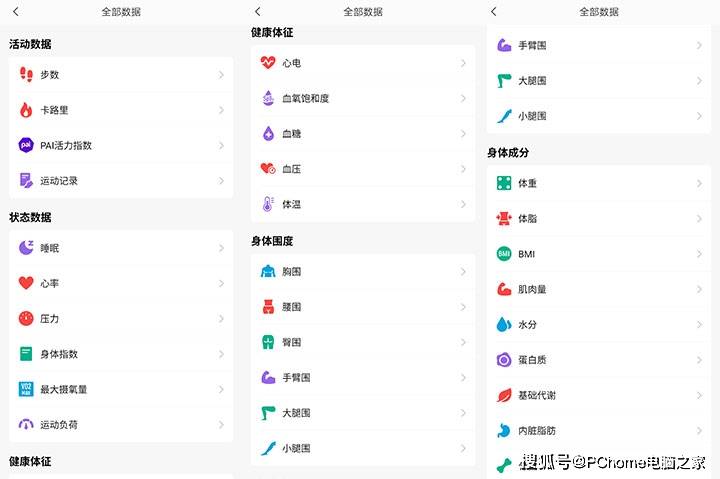This screenshot has height=479, width=720.
Task: Tap the VO2 max icon for 最大摄氧量
Action: pyautogui.click(x=26, y=389)
